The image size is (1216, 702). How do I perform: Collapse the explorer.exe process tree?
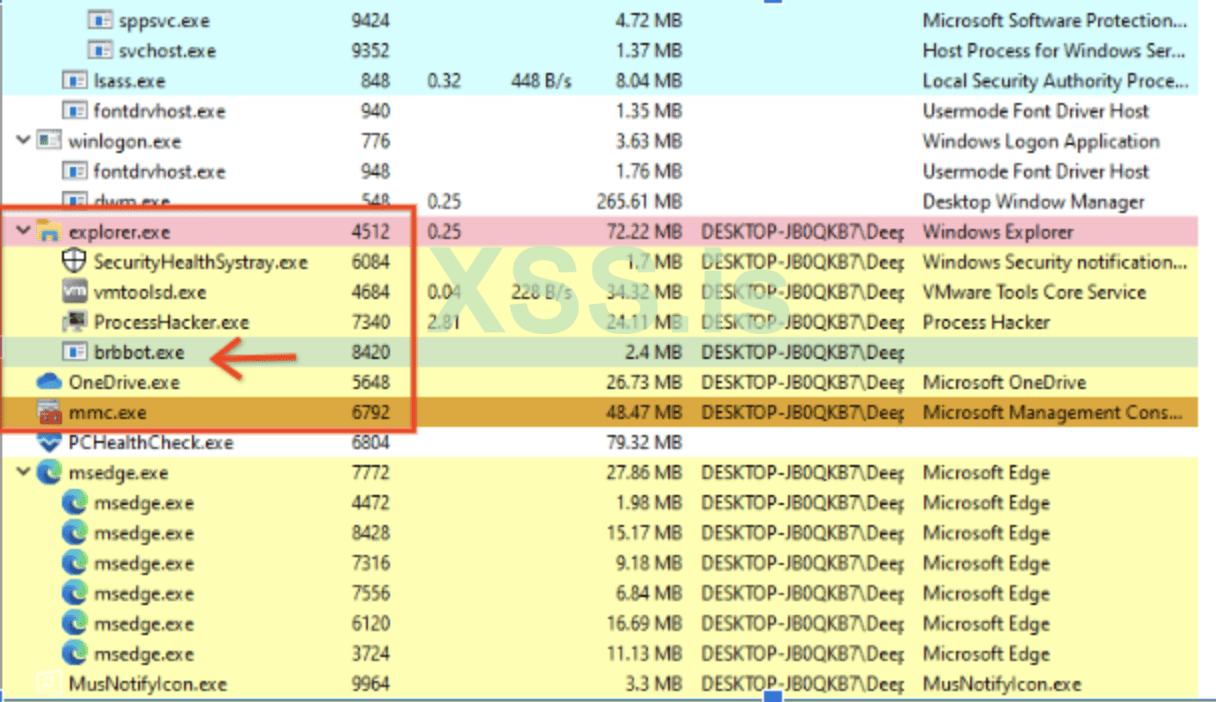click(x=23, y=232)
